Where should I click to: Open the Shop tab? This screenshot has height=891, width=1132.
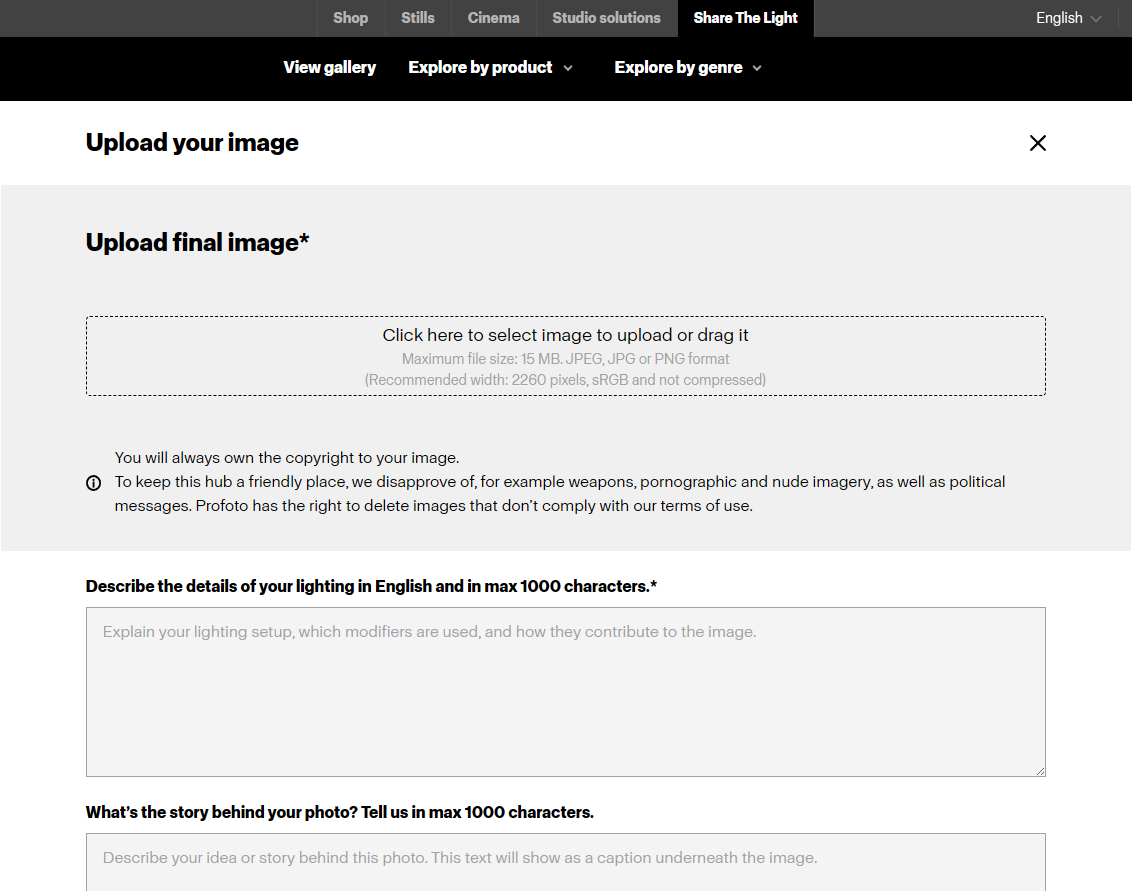click(x=350, y=18)
